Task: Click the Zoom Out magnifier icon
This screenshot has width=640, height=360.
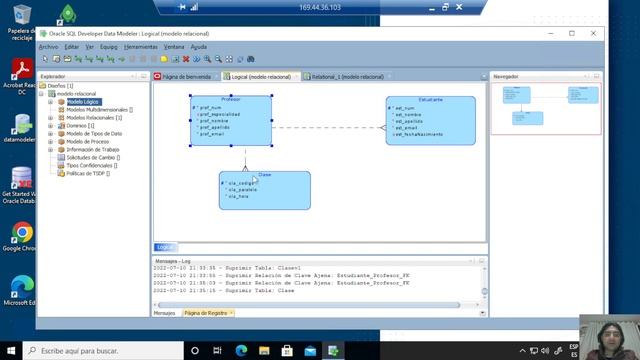Action: [218, 59]
